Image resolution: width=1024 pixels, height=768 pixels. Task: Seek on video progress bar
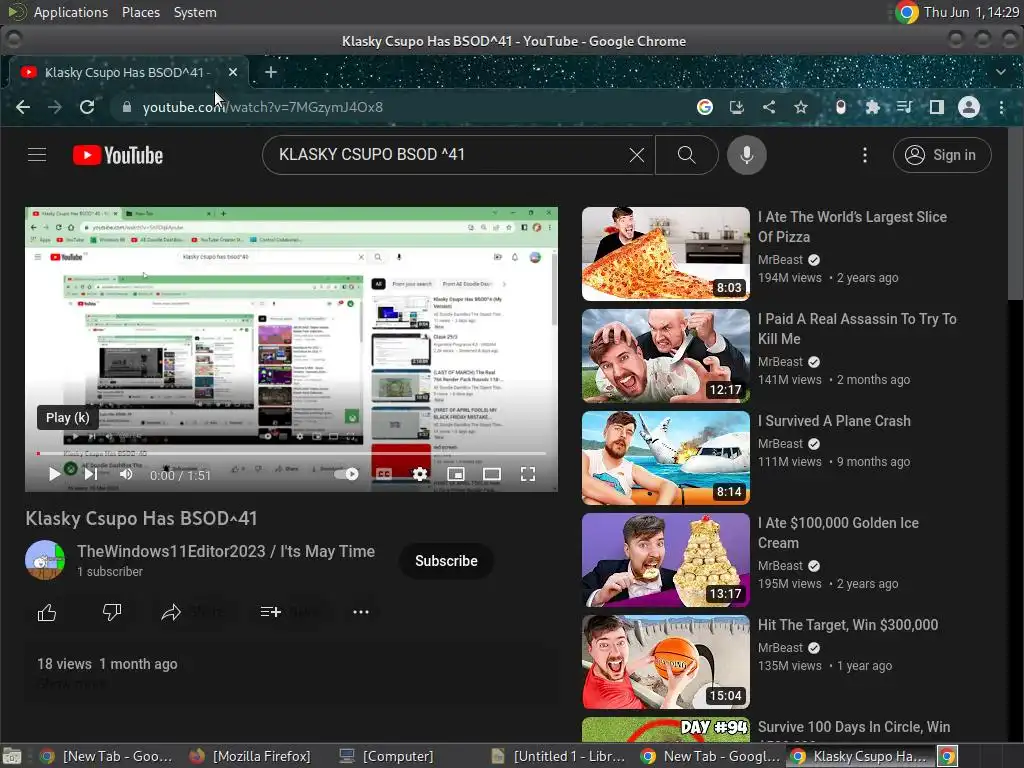click(x=291, y=453)
